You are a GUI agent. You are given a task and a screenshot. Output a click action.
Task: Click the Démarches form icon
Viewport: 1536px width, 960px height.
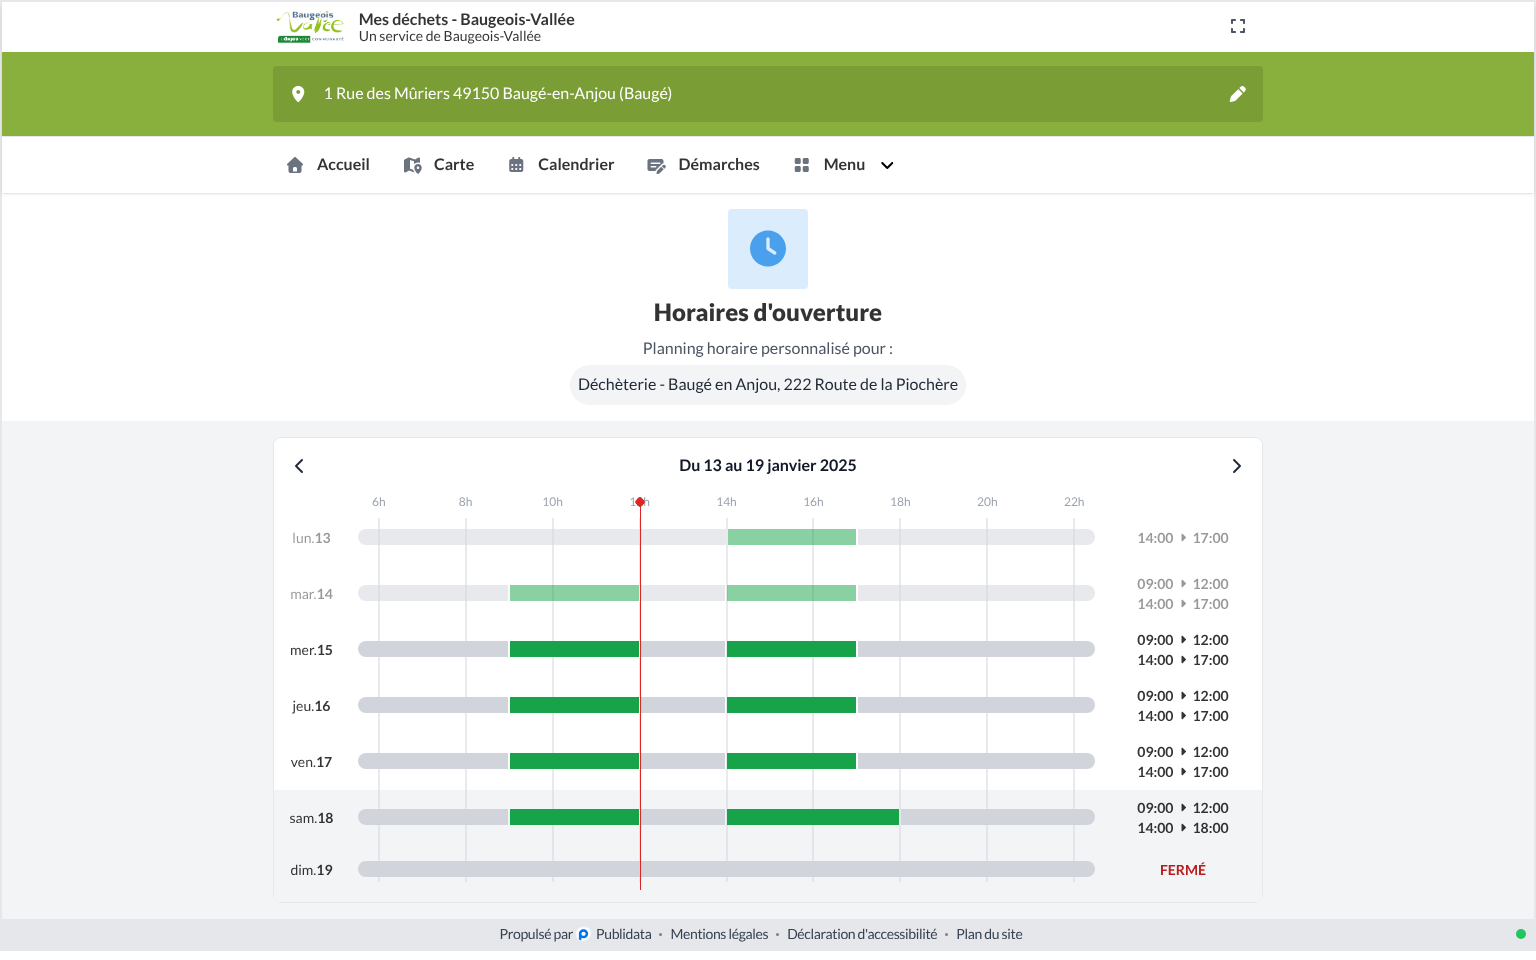(656, 165)
